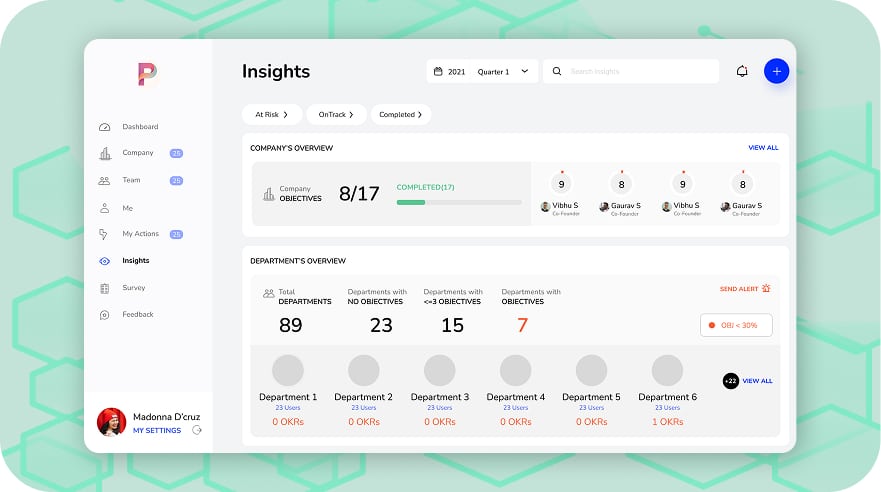Expand the OnTrack filter chip
881x492 pixels.
[x=336, y=115]
